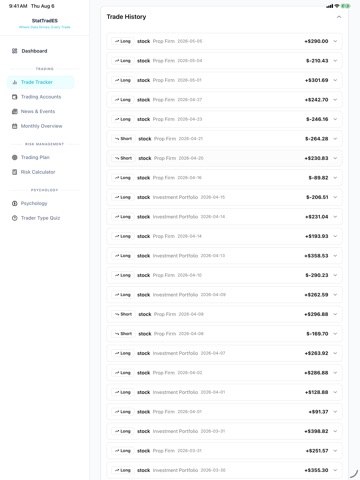Click Investment Portfolio label on 2026-04-15 trade

coord(175,197)
